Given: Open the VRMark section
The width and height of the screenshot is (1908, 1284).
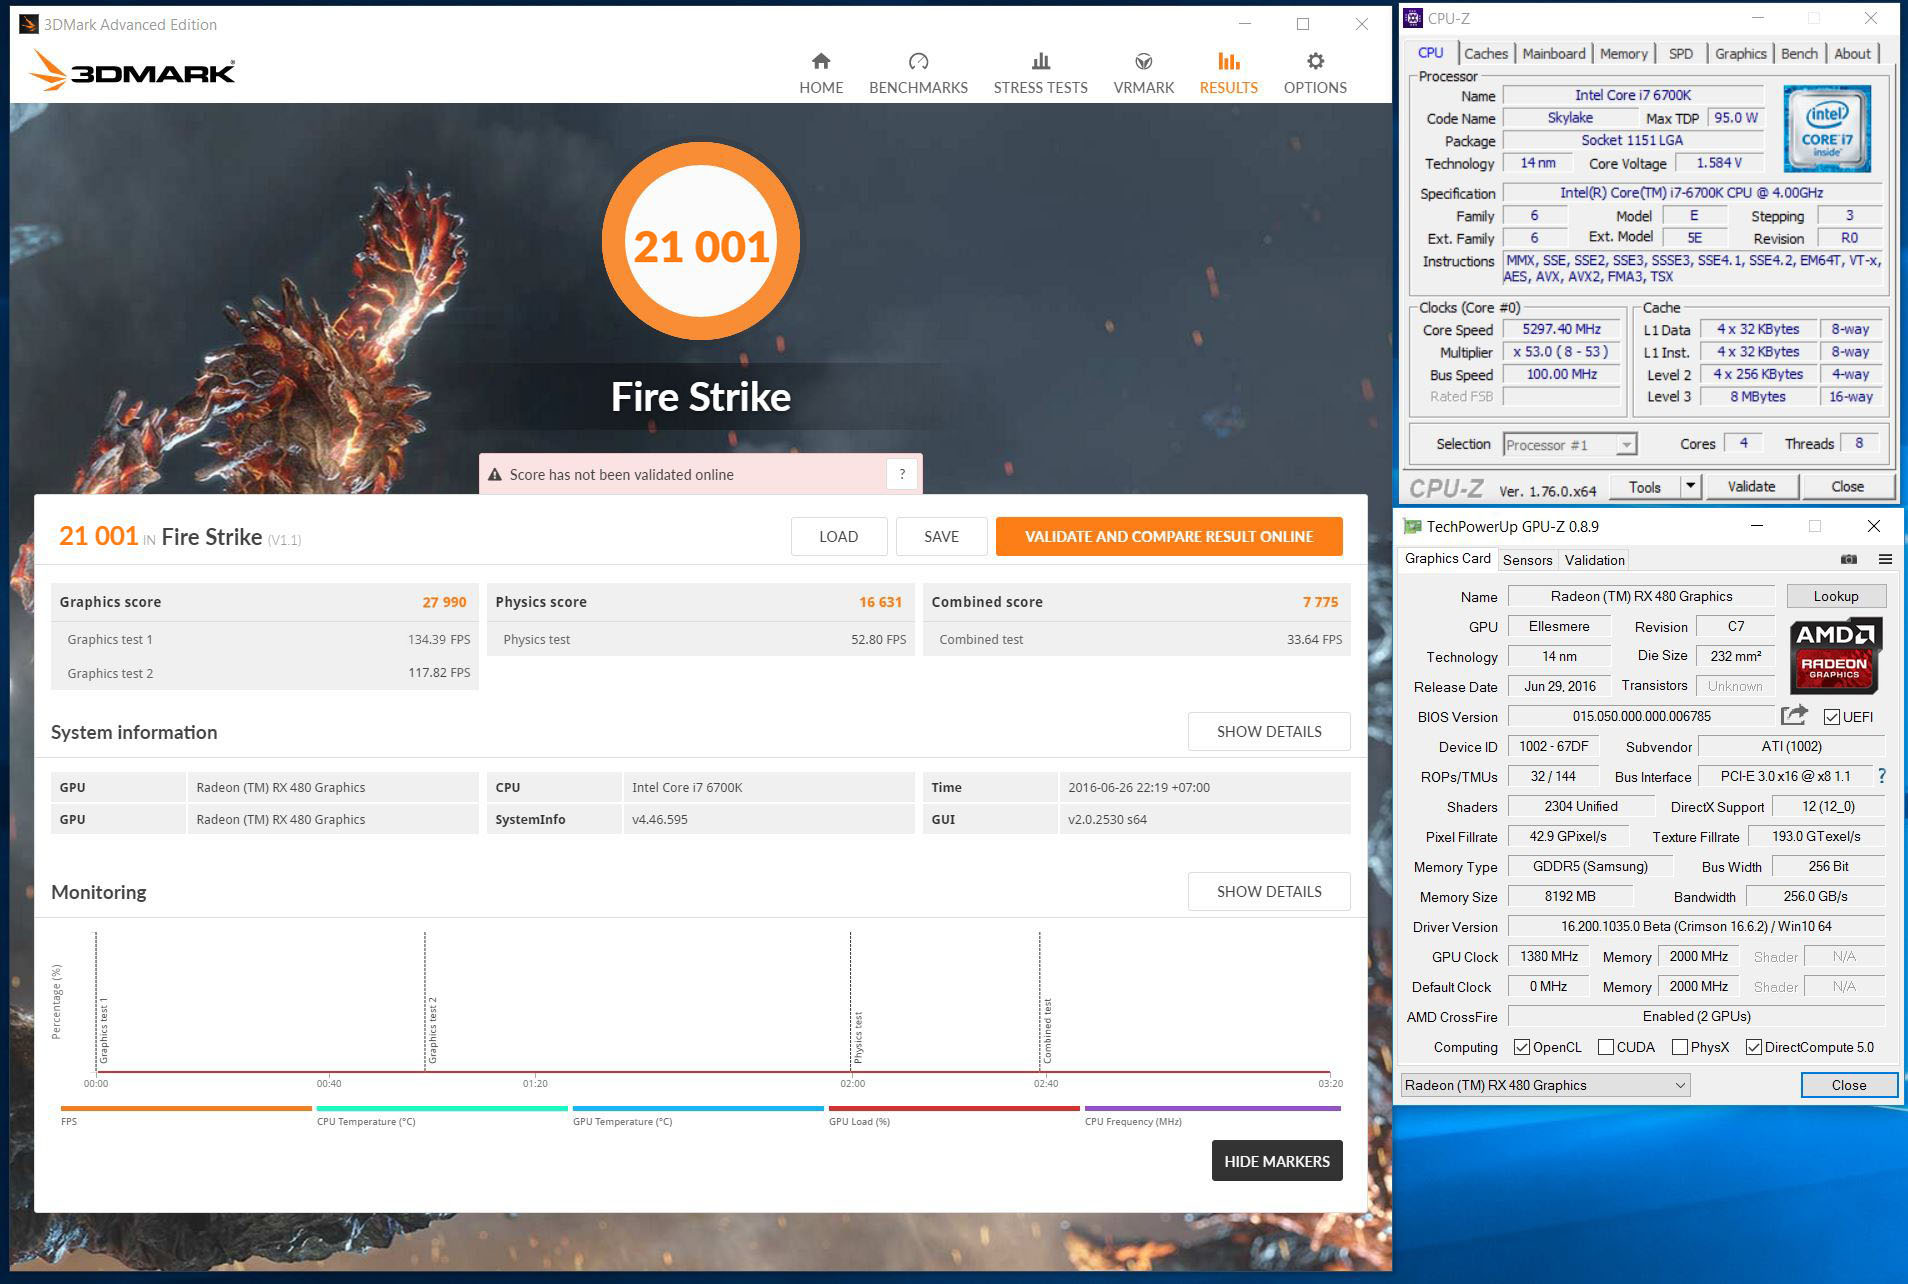Looking at the screenshot, I should [x=1144, y=73].
